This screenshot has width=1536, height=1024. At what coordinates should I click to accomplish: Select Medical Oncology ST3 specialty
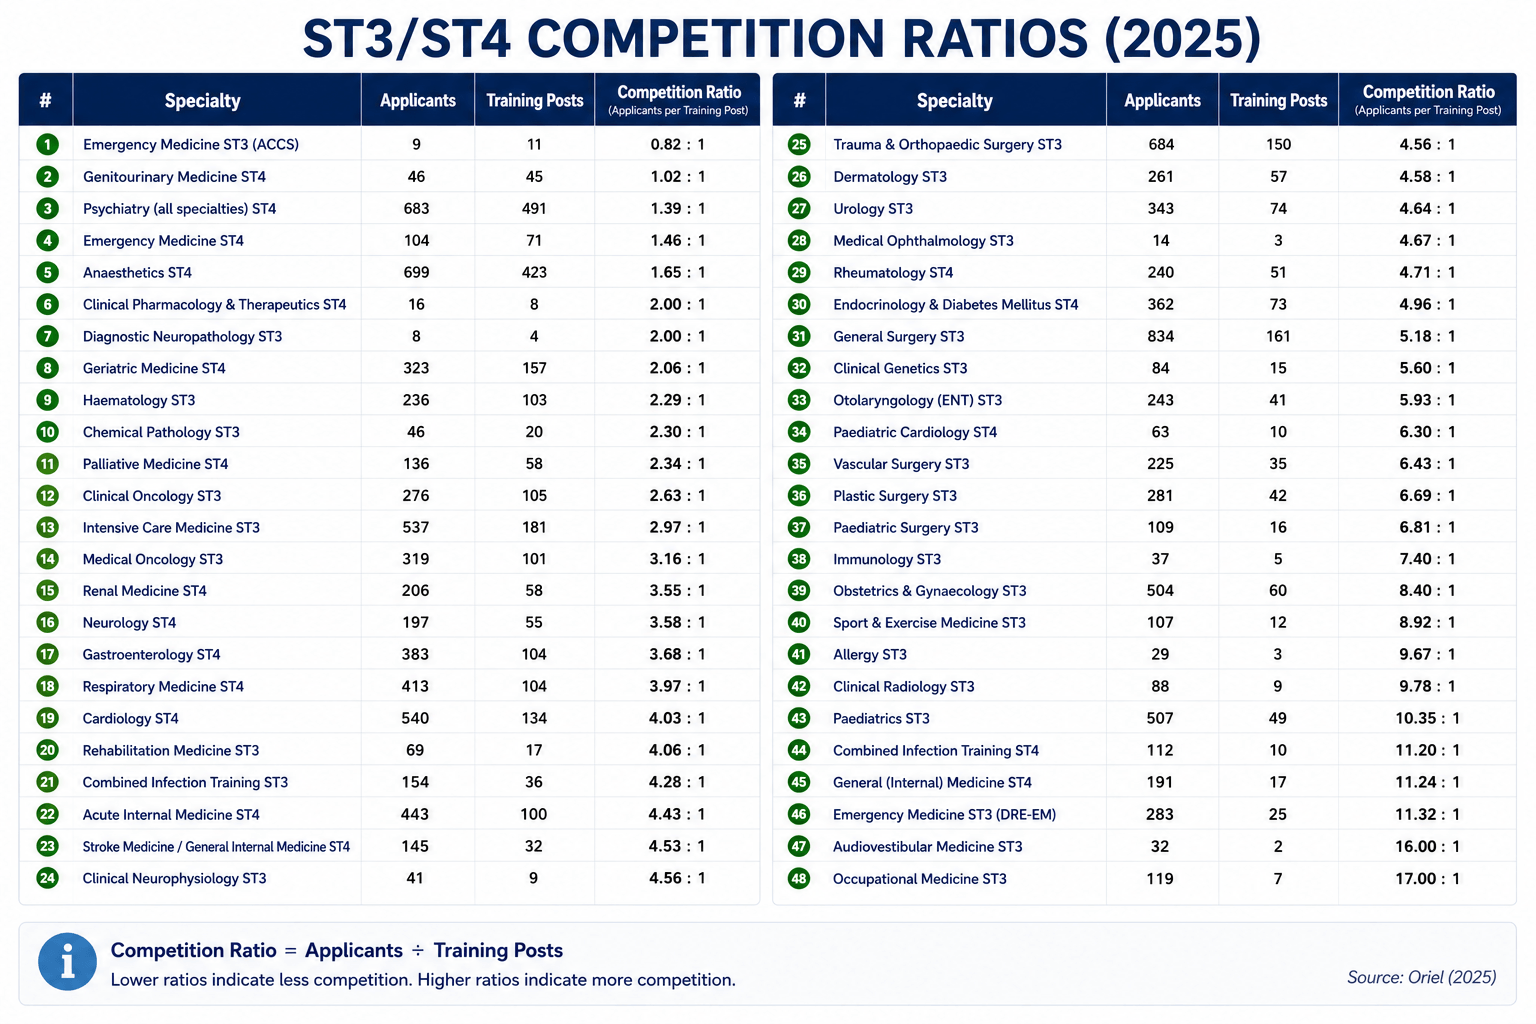click(153, 560)
